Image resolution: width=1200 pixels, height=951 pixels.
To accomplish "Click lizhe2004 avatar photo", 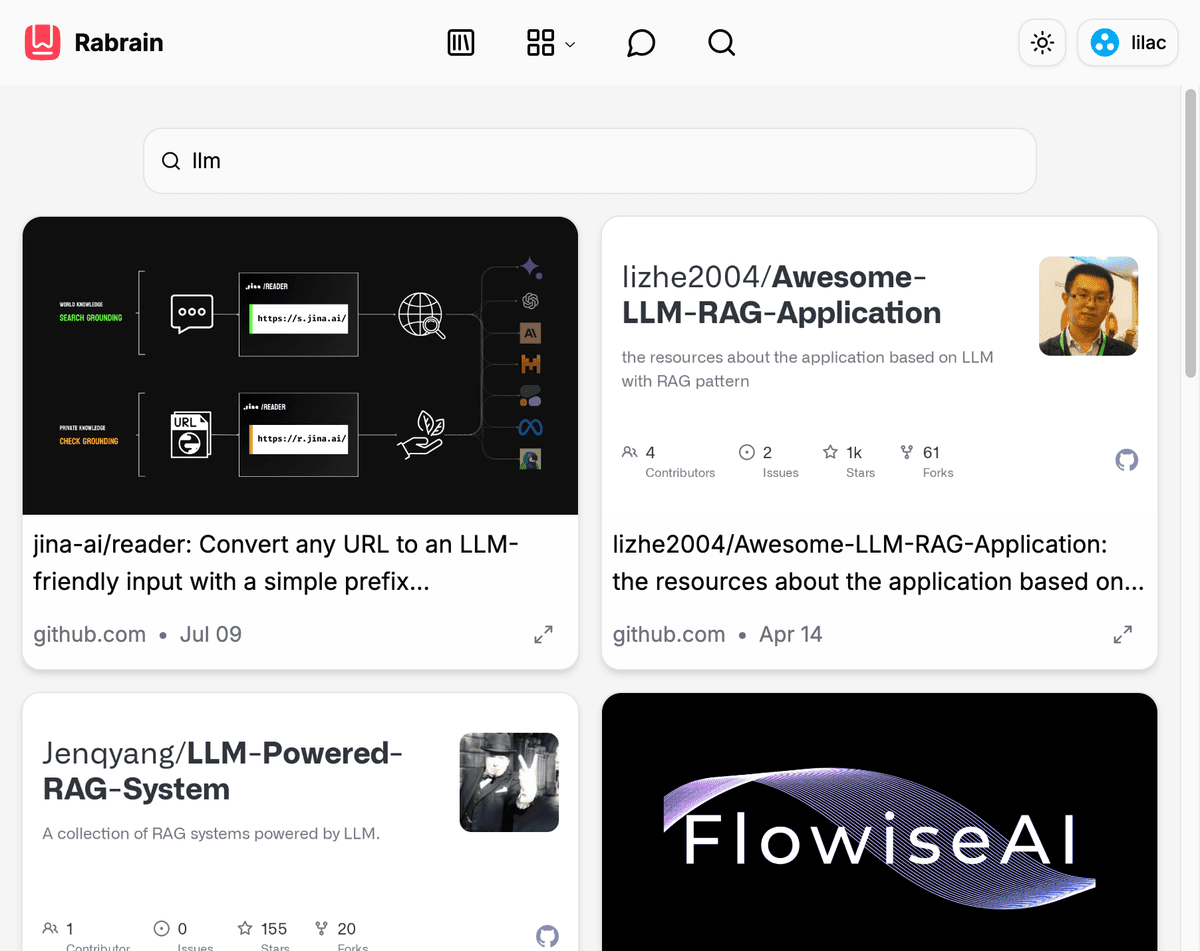I will pyautogui.click(x=1088, y=306).
